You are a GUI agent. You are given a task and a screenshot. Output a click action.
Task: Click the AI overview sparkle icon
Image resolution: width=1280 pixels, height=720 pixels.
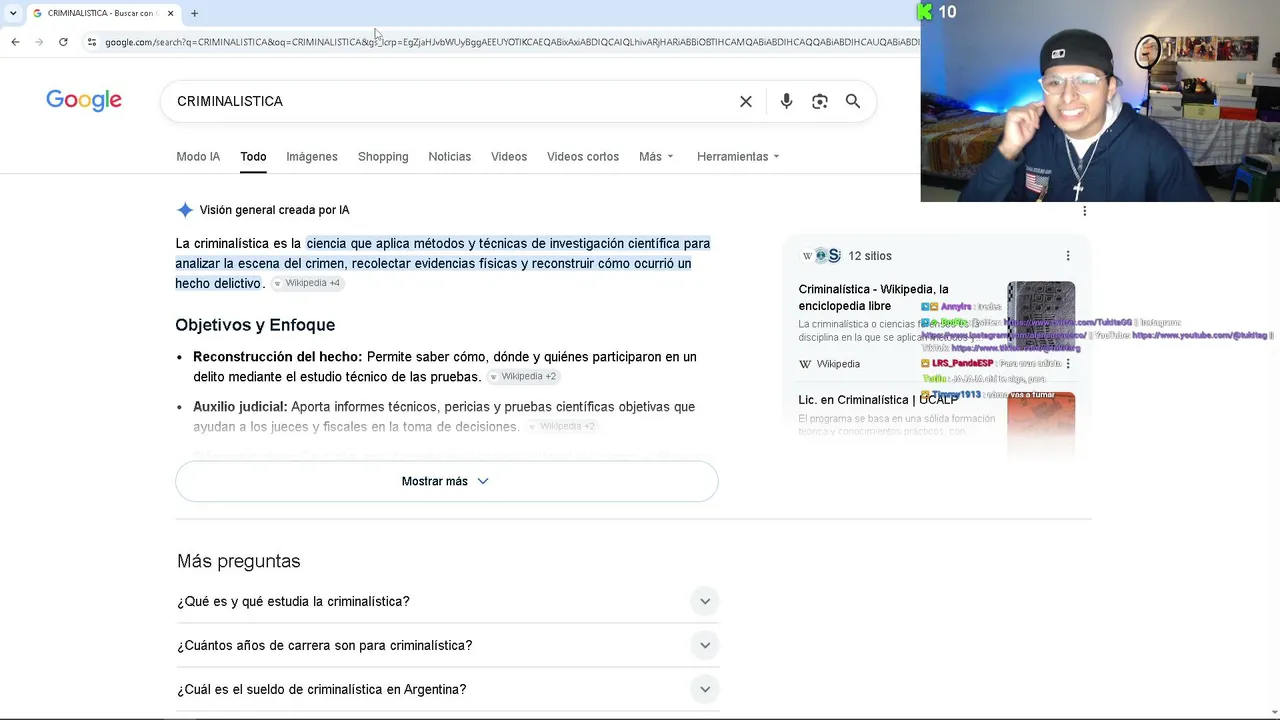coord(185,210)
